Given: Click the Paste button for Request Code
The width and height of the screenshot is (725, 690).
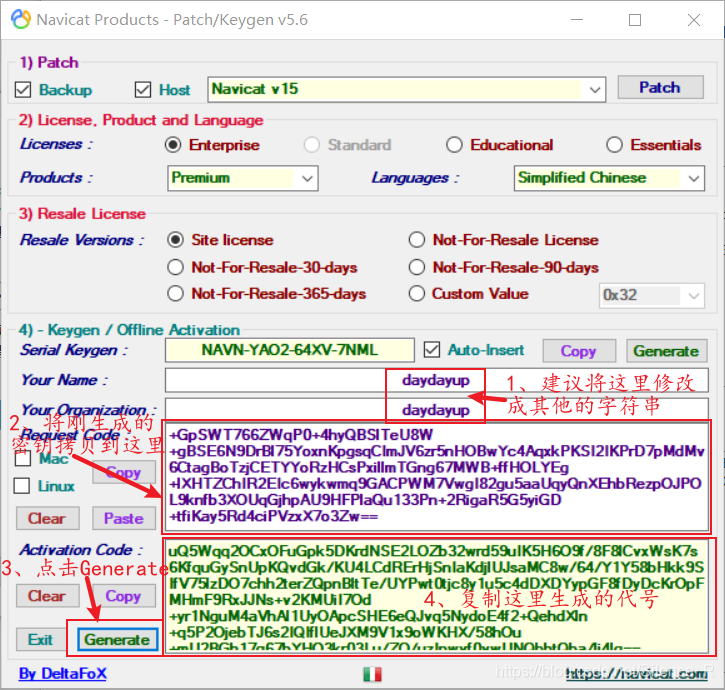Looking at the screenshot, I should 123,518.
